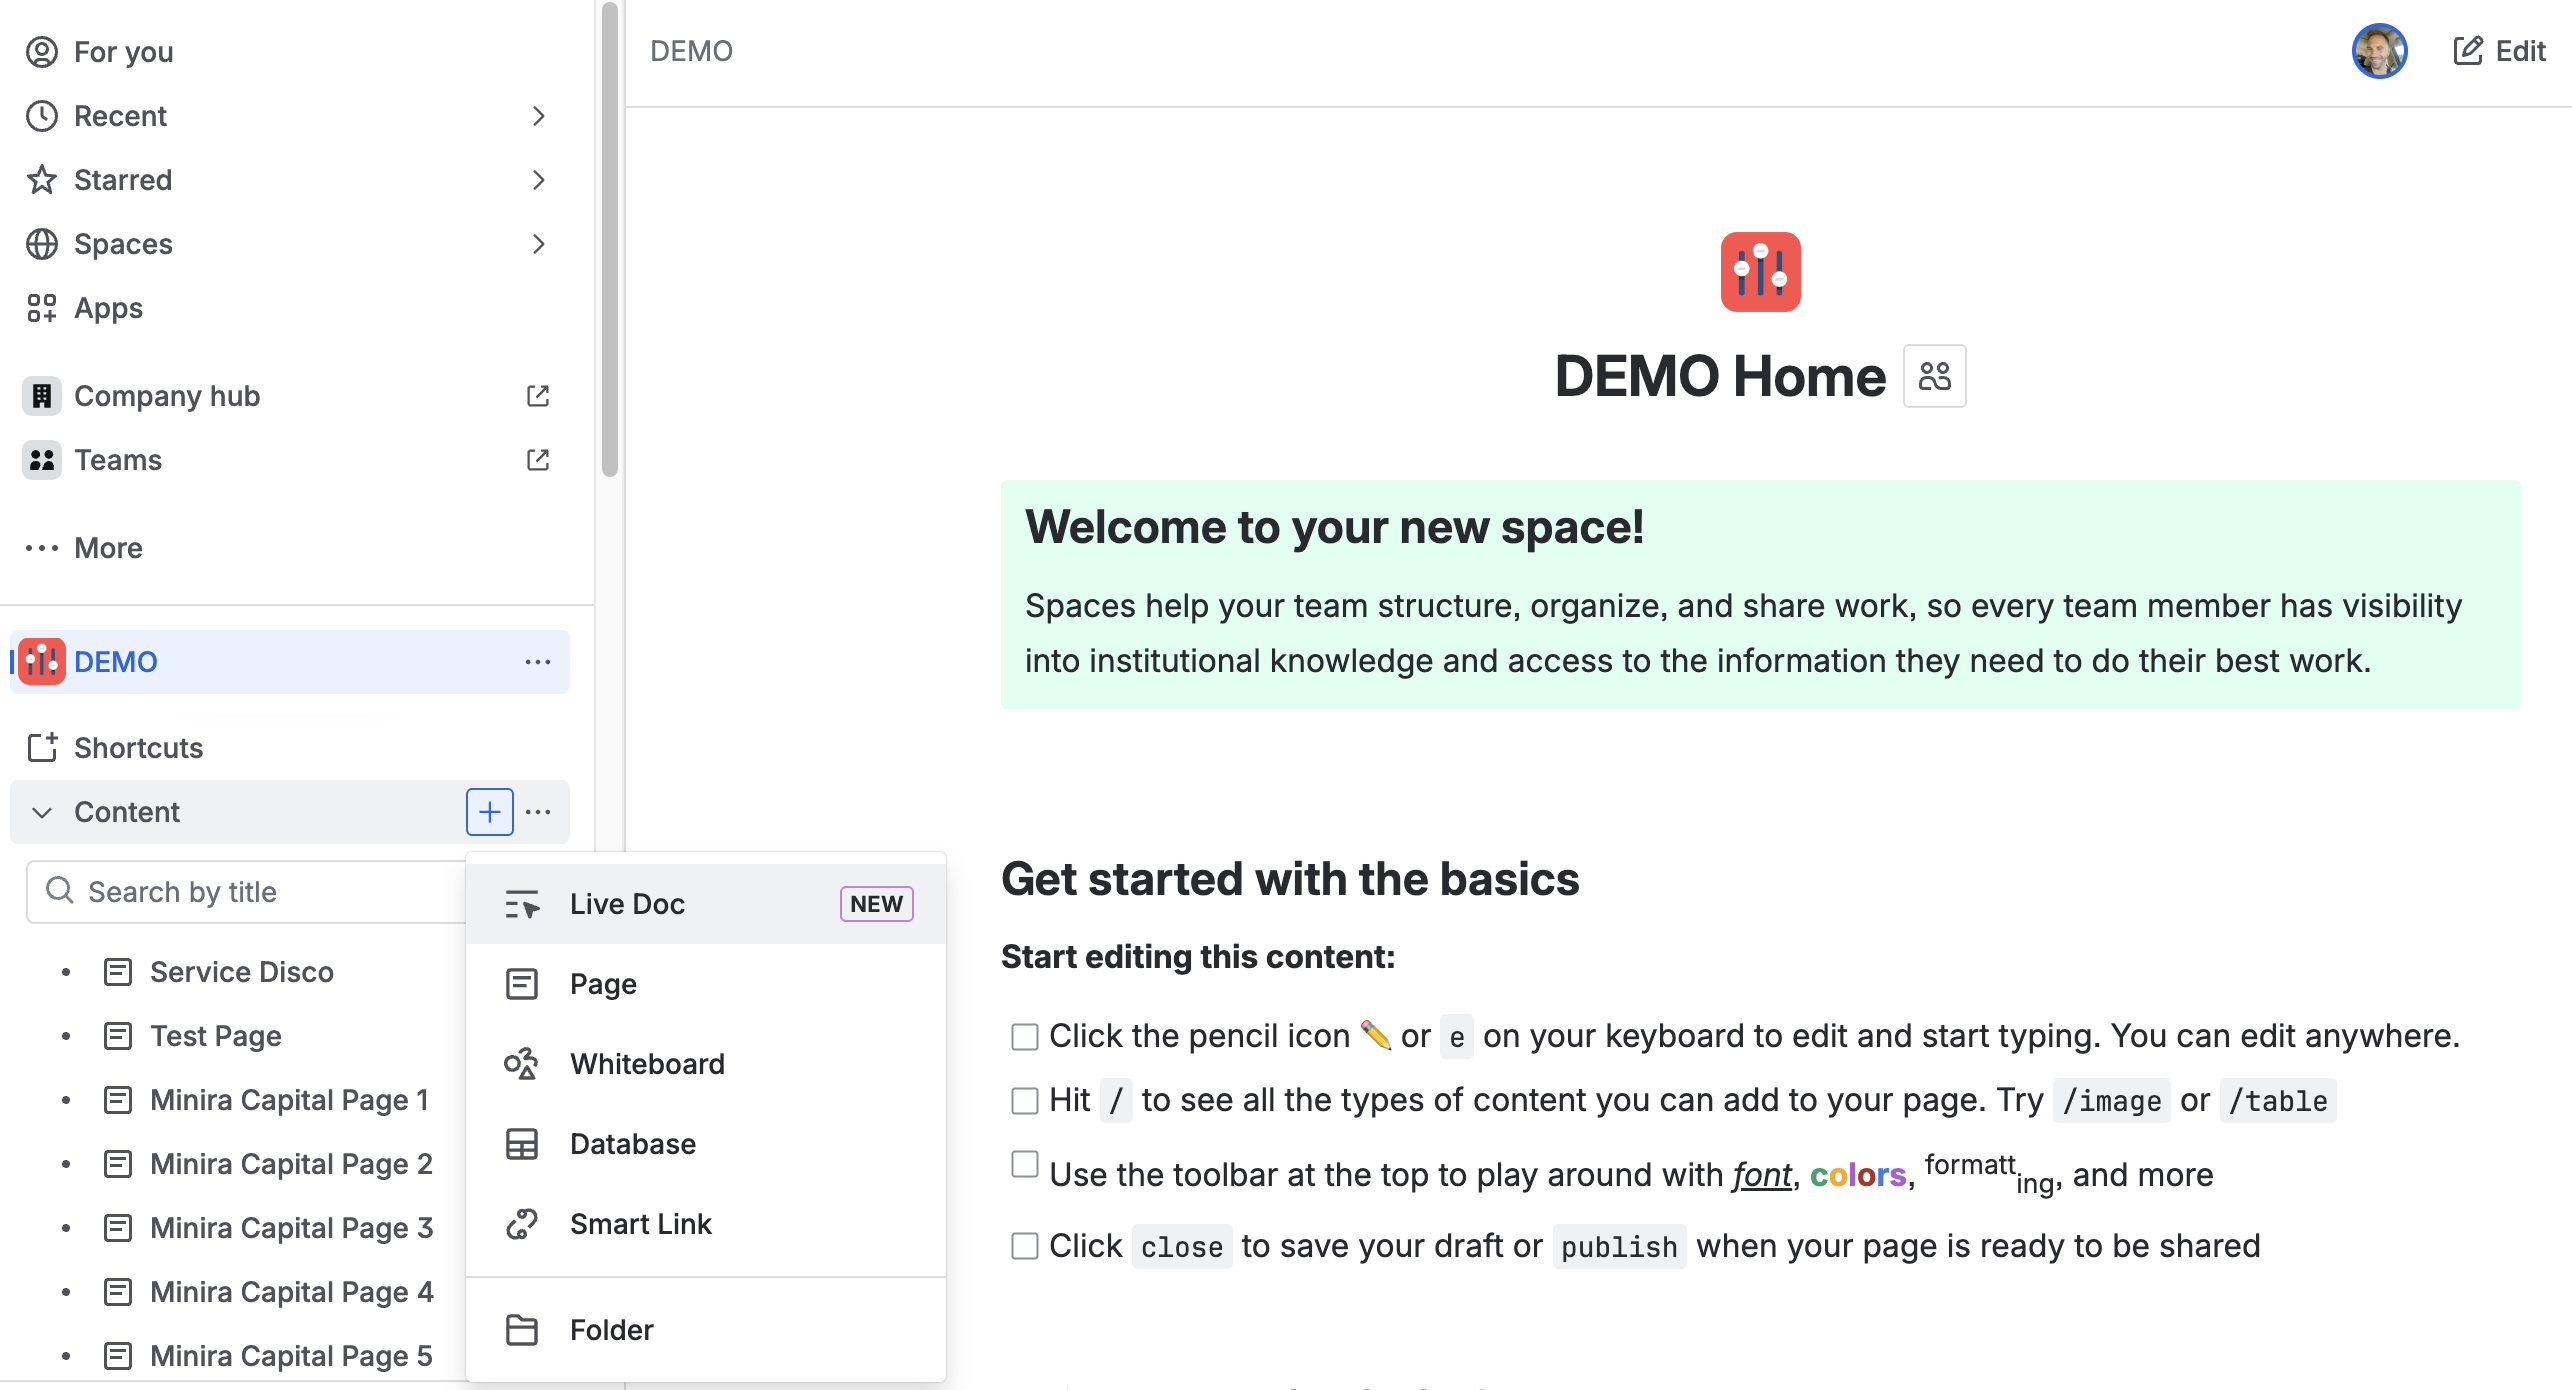Expand the Recent section

click(x=538, y=116)
